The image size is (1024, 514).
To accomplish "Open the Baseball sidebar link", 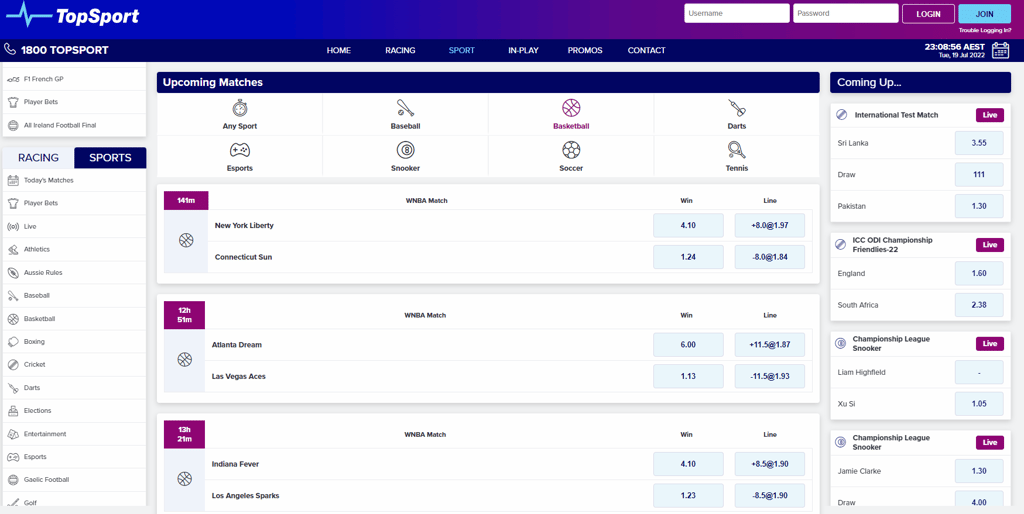I will 37,295.
